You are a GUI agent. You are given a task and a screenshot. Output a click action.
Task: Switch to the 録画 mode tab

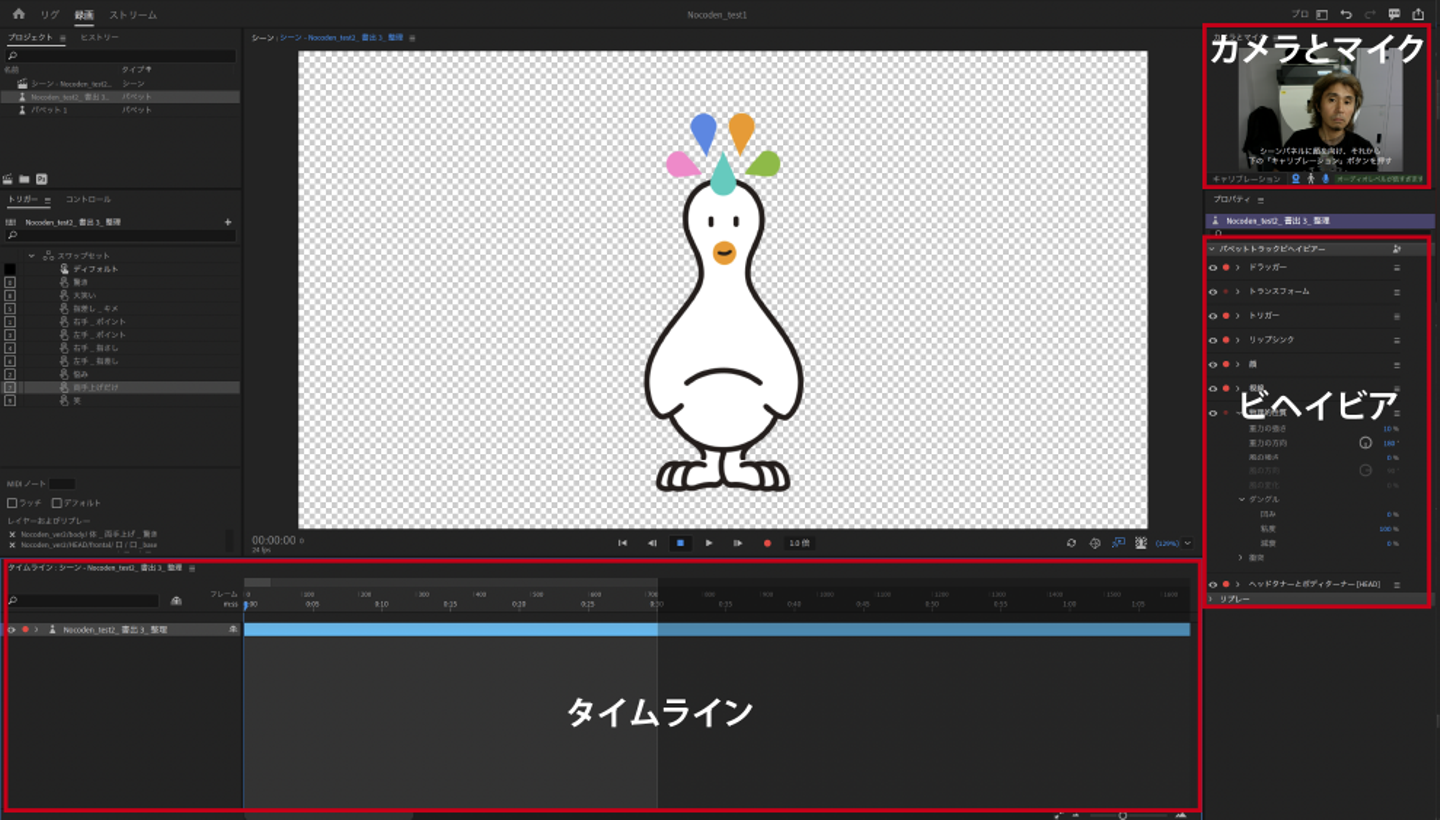coord(84,15)
